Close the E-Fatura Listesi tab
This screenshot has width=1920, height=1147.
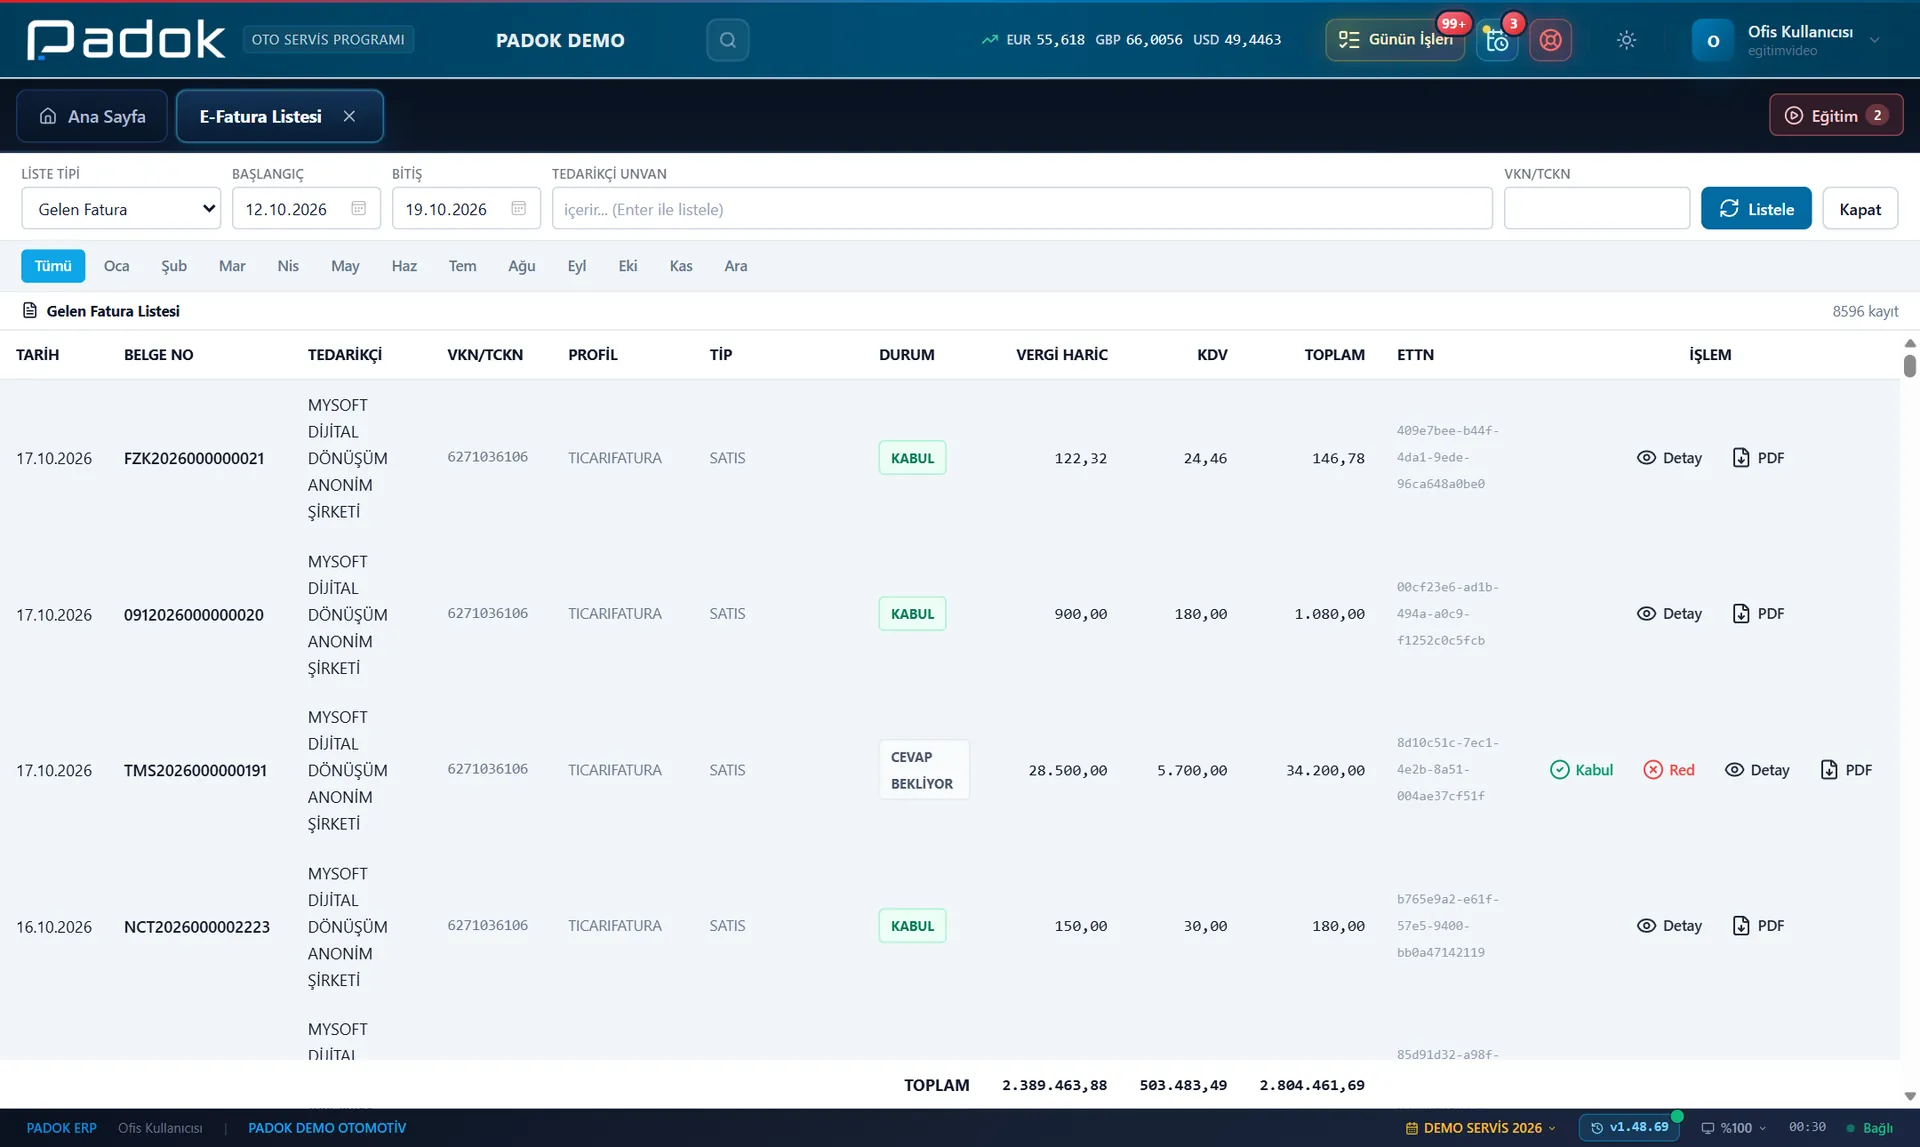[349, 116]
